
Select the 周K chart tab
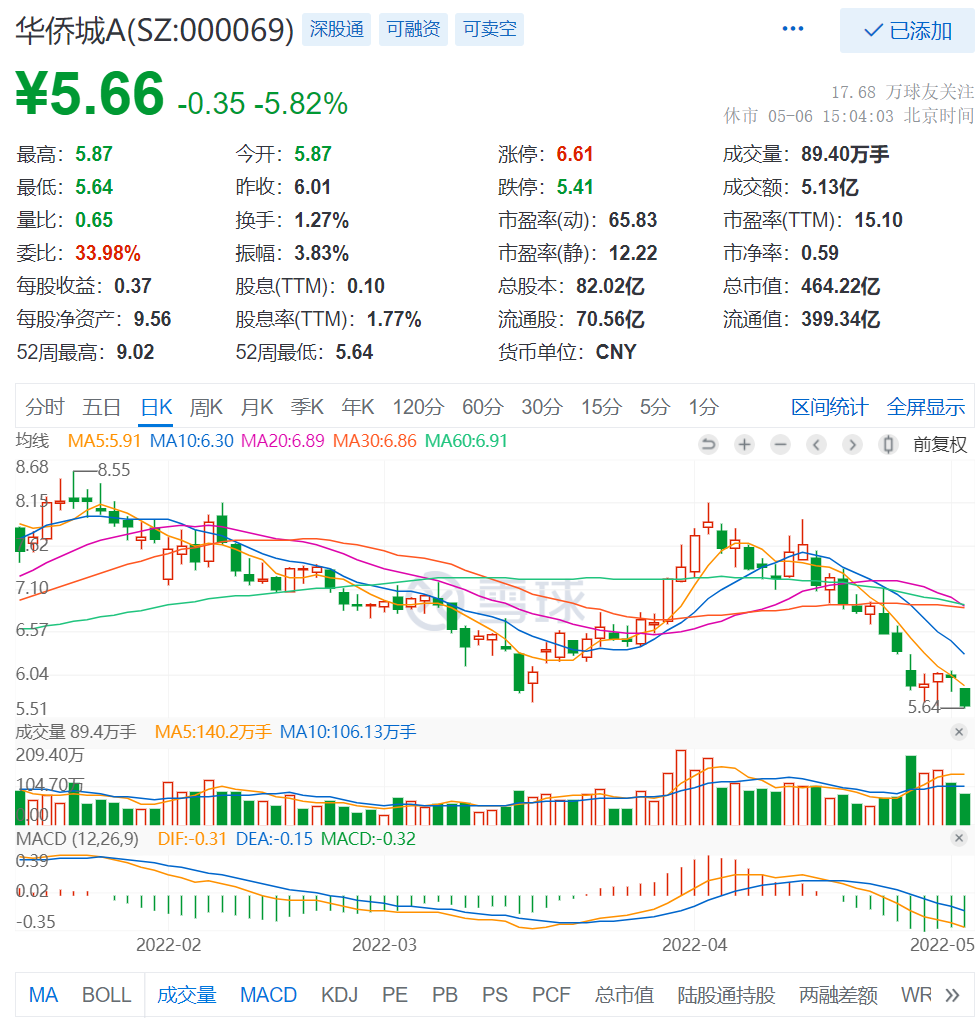[x=206, y=407]
